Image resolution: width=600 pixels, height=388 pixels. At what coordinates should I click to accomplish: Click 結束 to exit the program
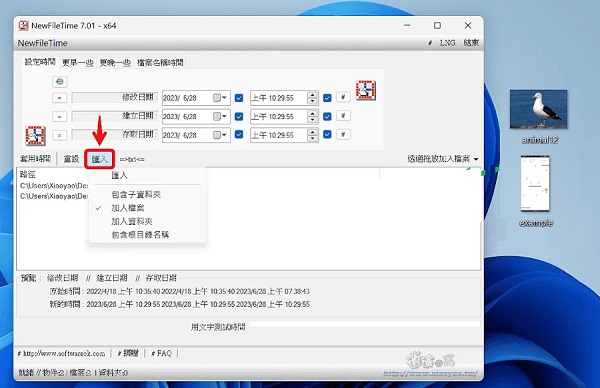tap(471, 43)
